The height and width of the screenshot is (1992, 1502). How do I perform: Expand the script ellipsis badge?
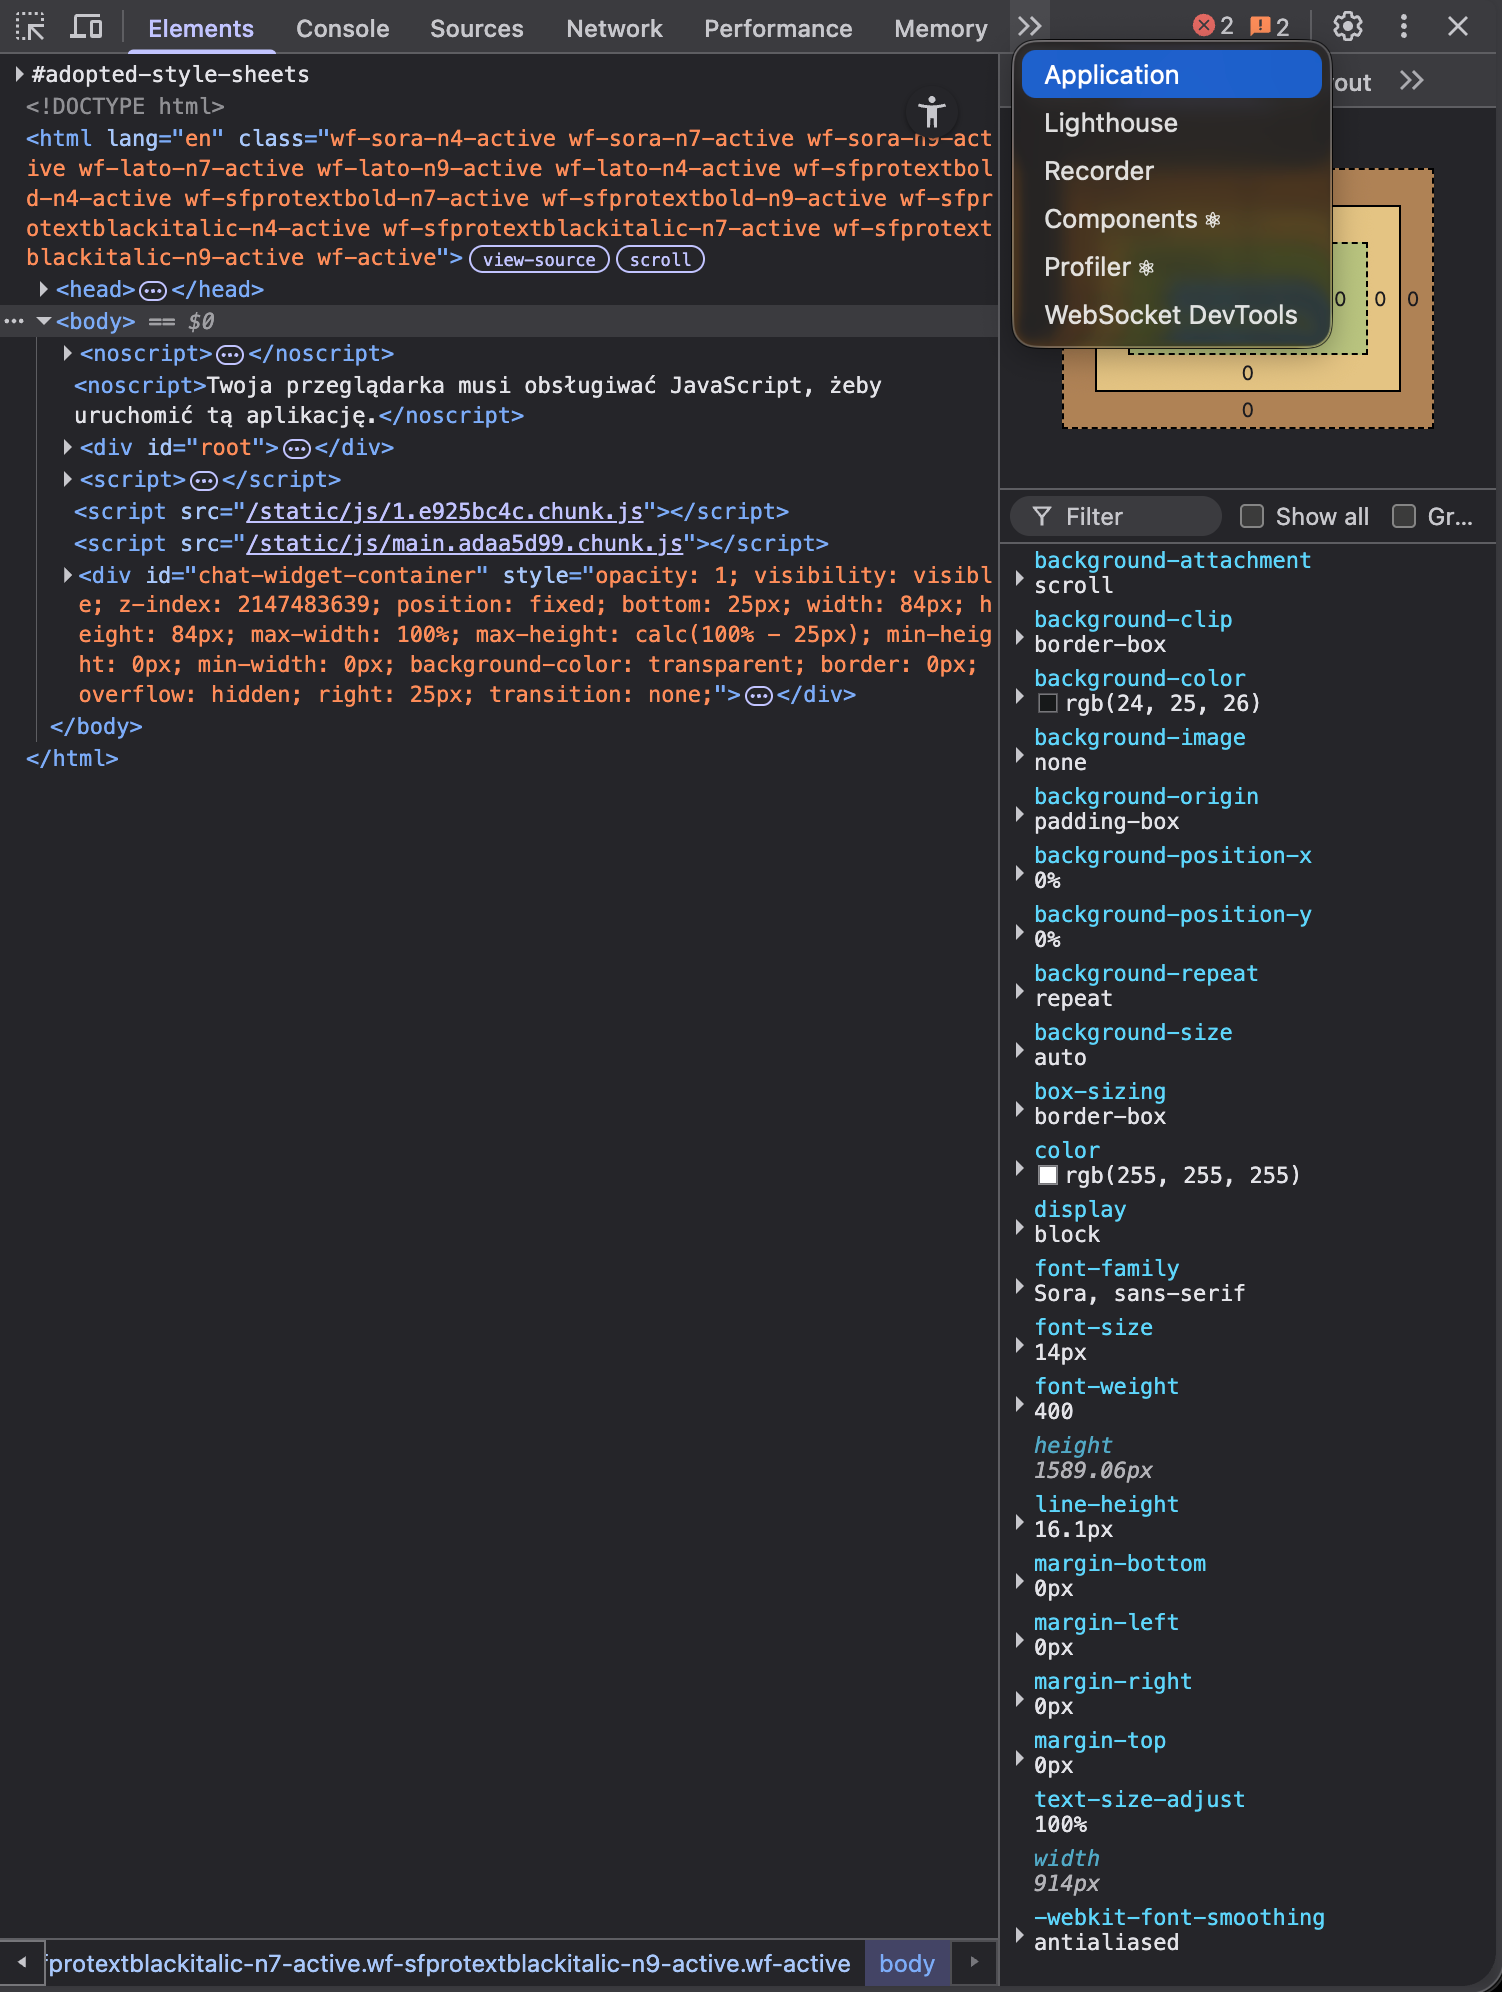click(204, 480)
